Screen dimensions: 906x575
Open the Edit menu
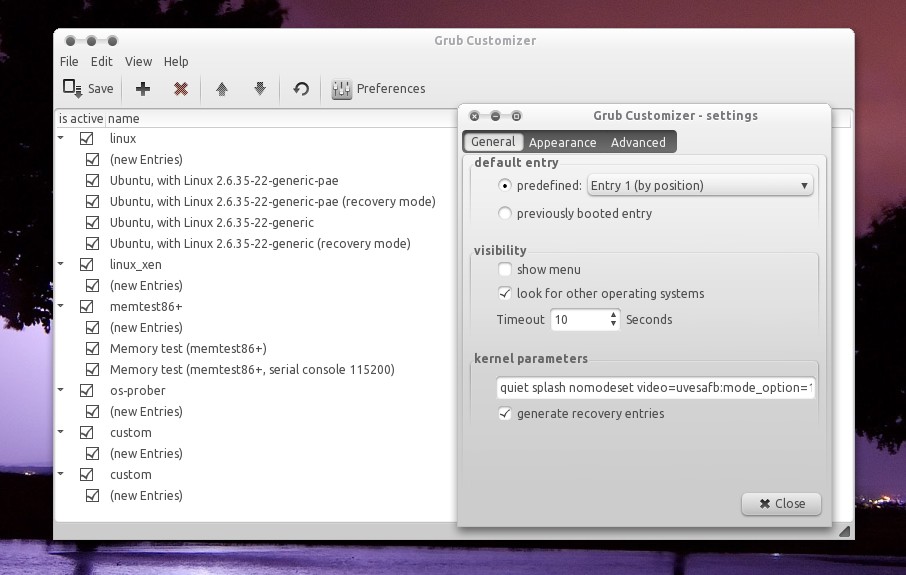pos(101,62)
